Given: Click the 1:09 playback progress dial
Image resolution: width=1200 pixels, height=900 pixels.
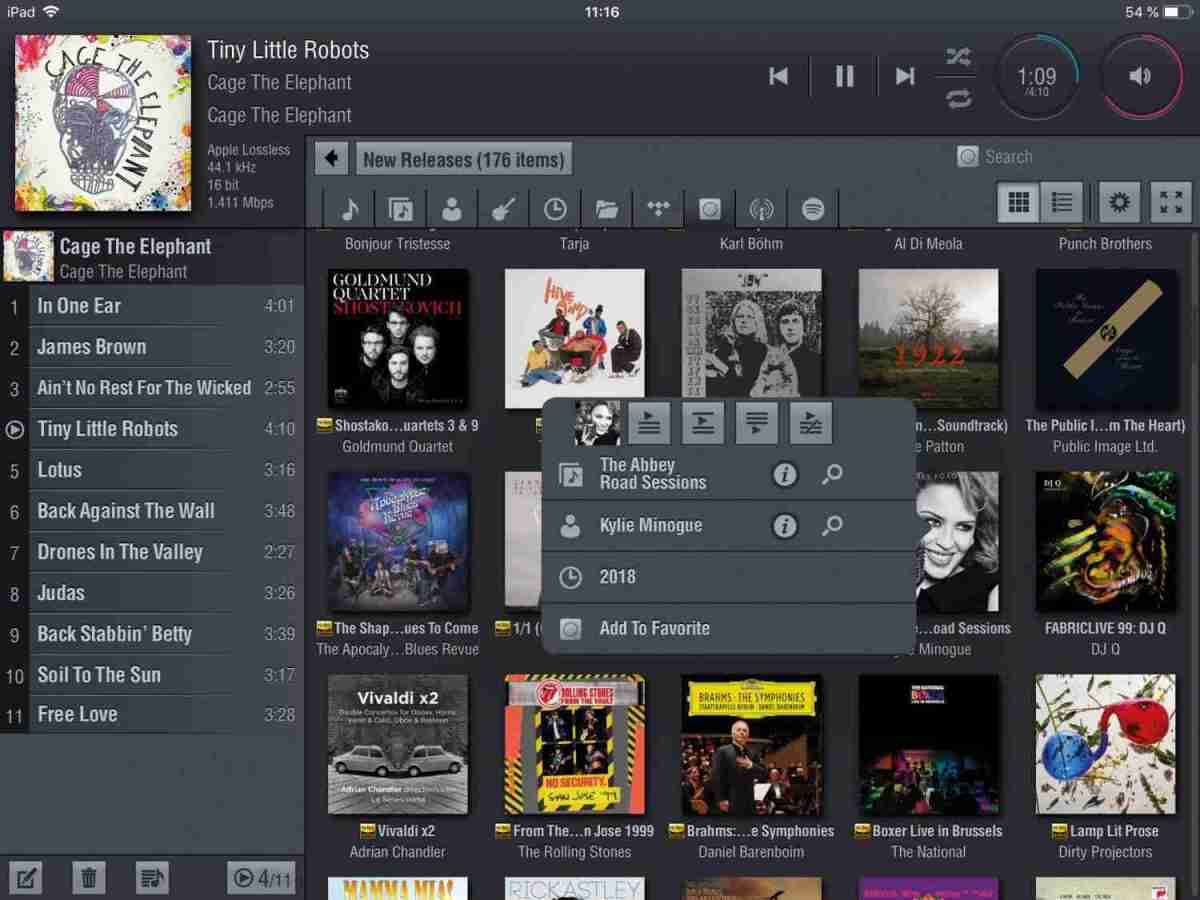Looking at the screenshot, I should click(x=1037, y=77).
